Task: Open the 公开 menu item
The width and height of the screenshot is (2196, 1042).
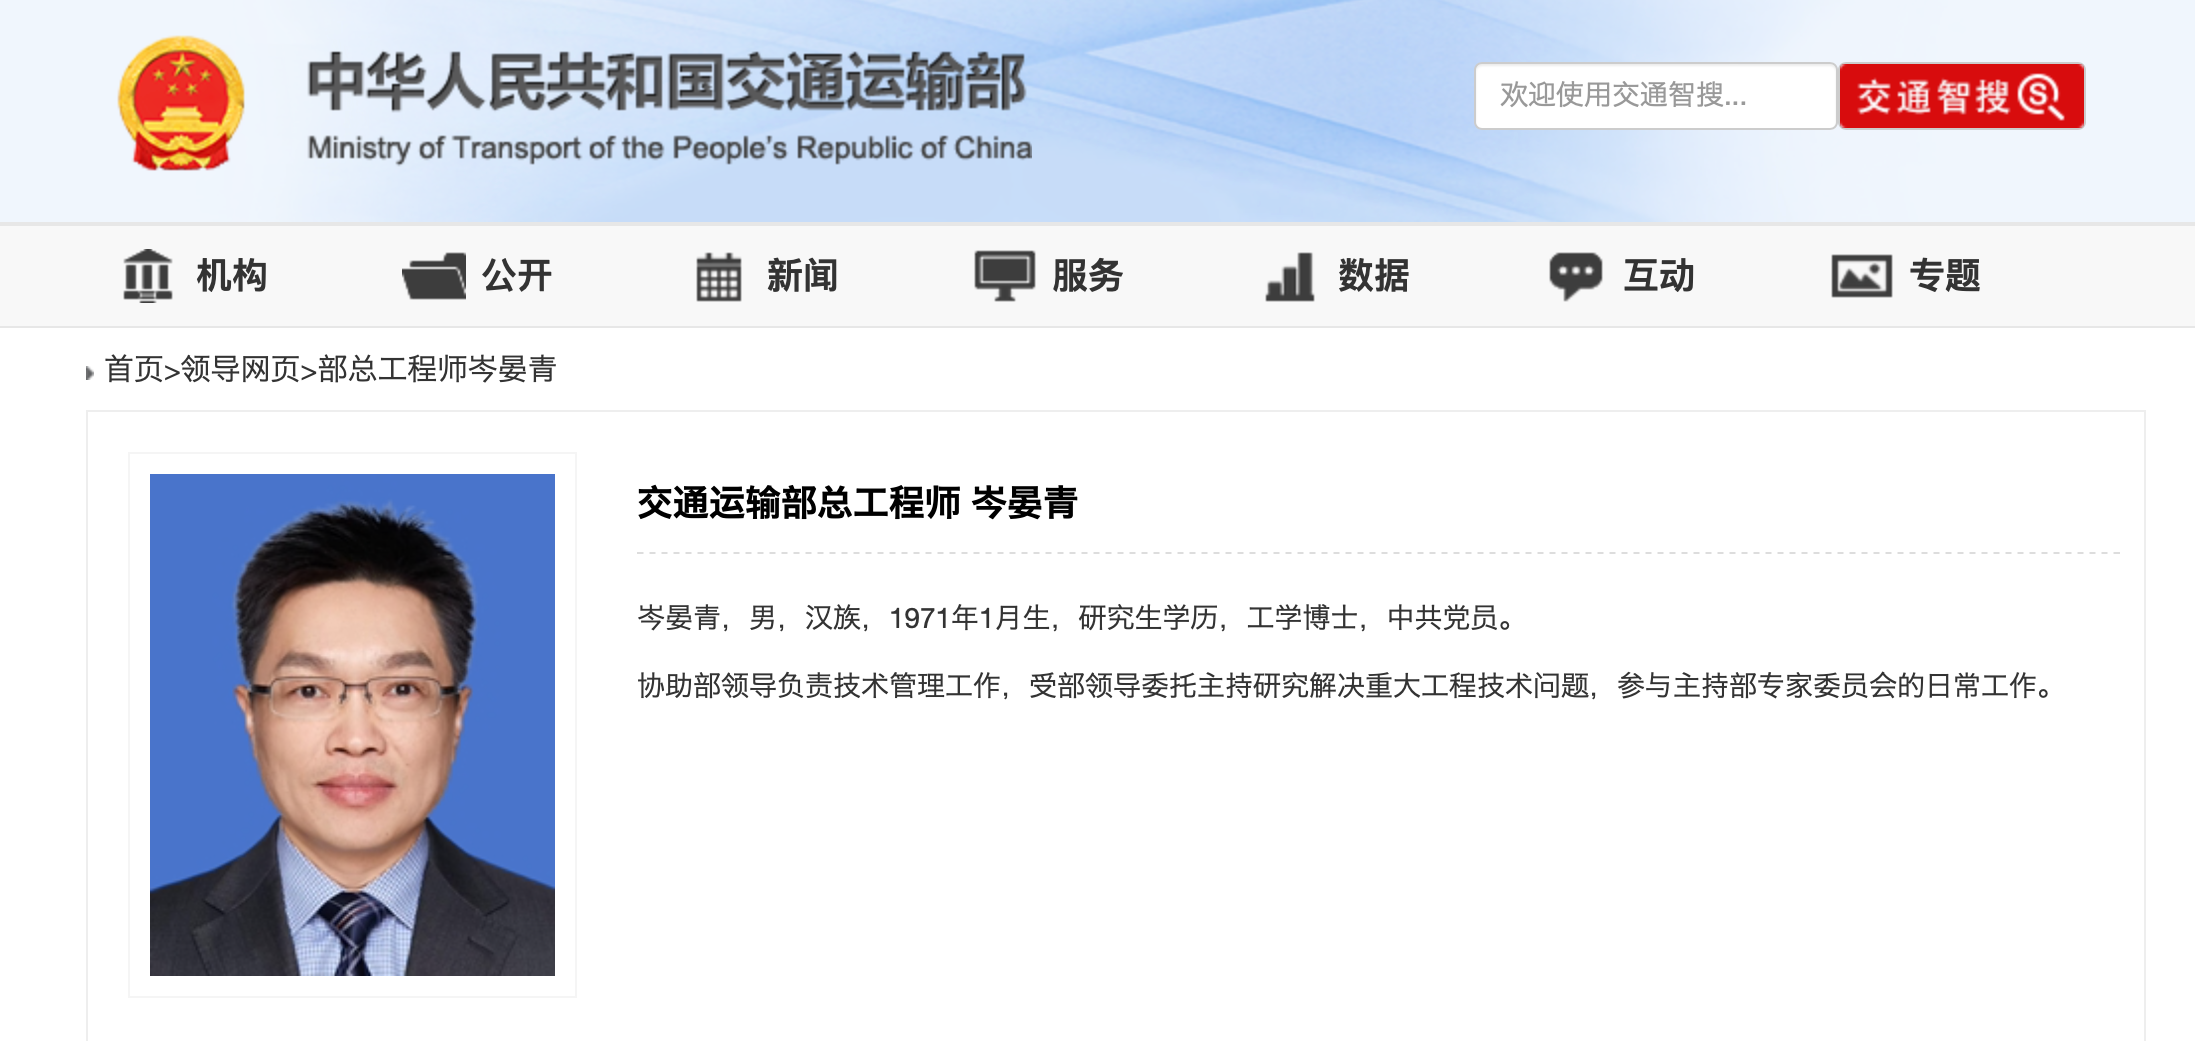Action: coord(517,276)
